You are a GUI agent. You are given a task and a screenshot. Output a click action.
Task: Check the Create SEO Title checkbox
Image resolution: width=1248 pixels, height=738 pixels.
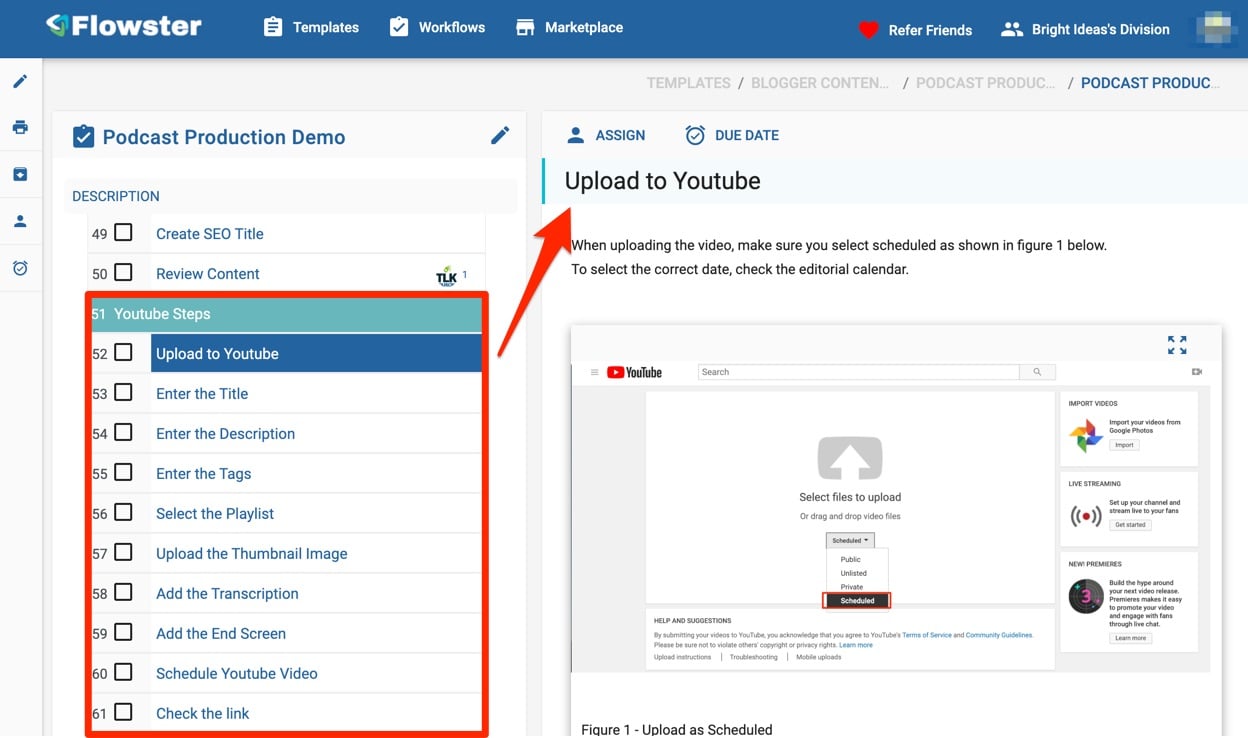(x=123, y=232)
